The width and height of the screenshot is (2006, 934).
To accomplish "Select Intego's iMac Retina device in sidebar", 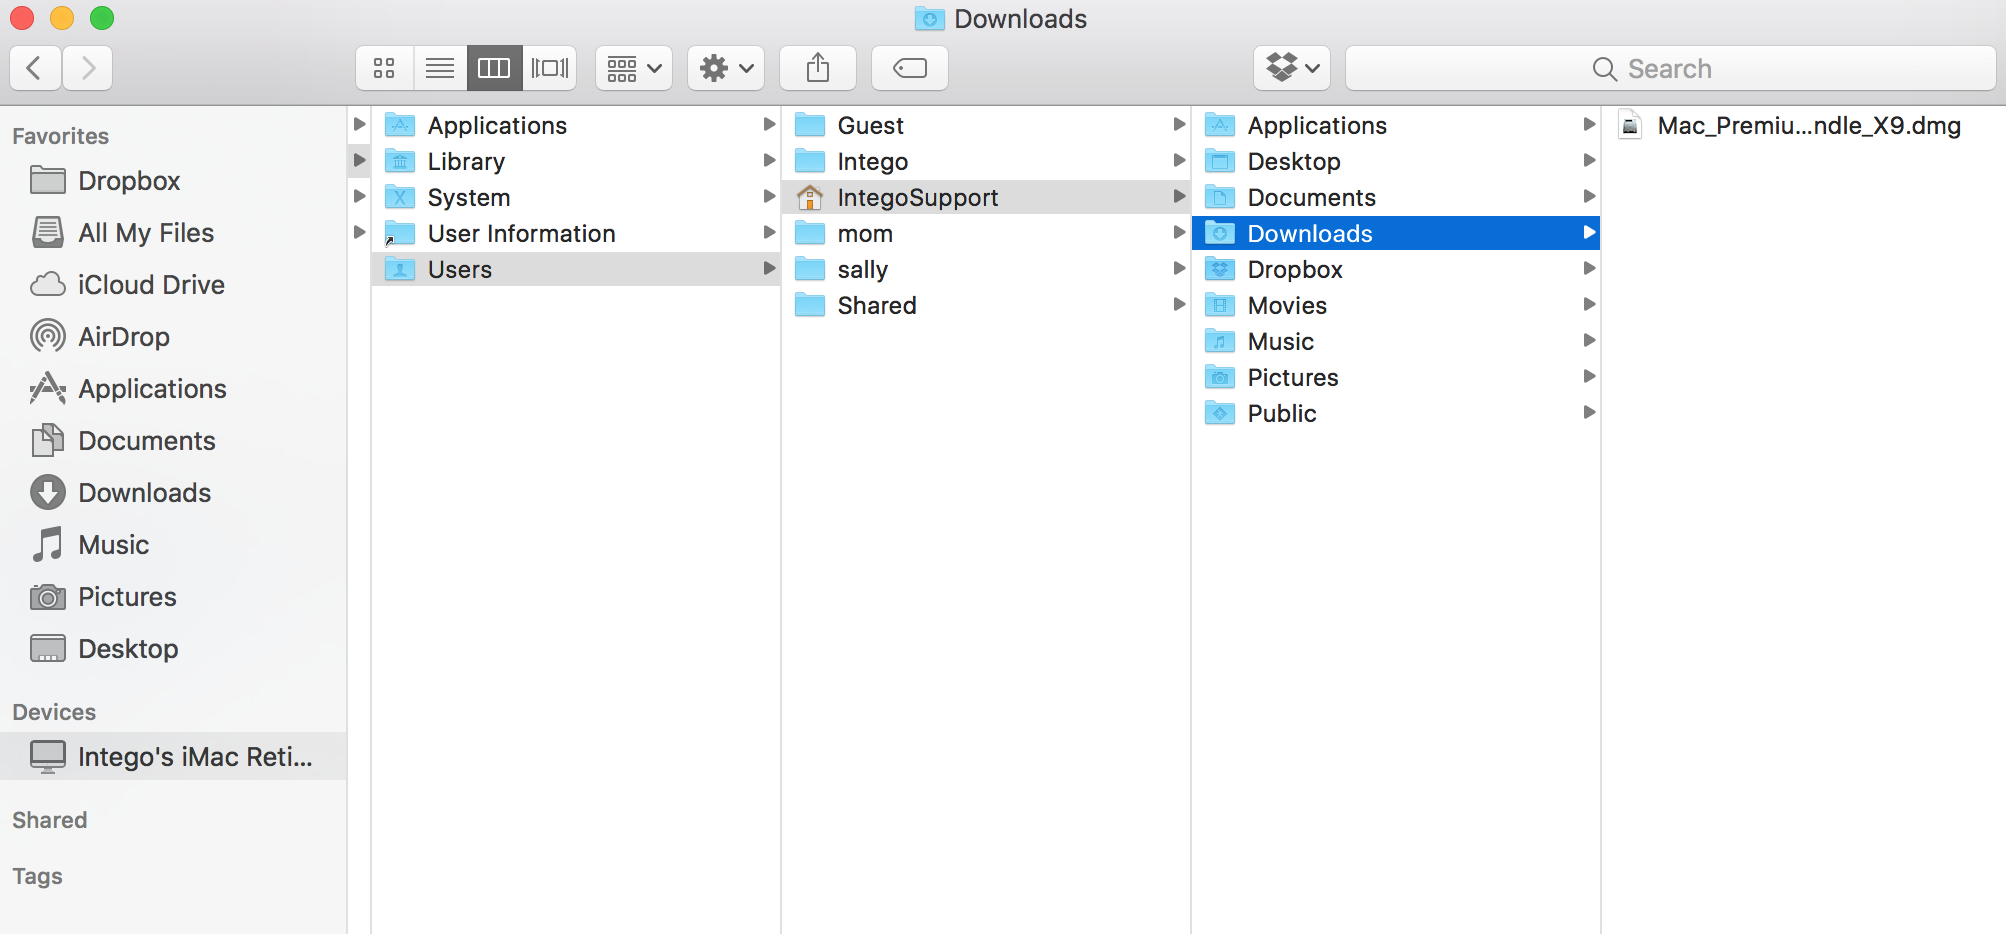I will 173,757.
